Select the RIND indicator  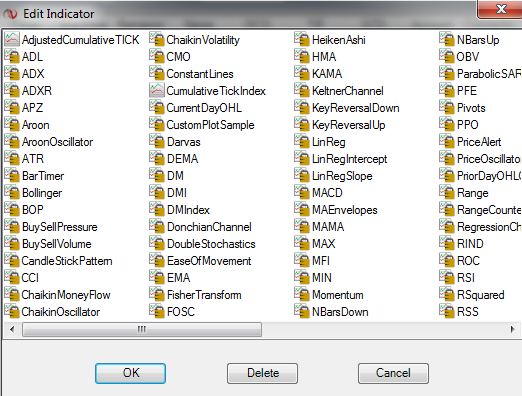click(470, 244)
